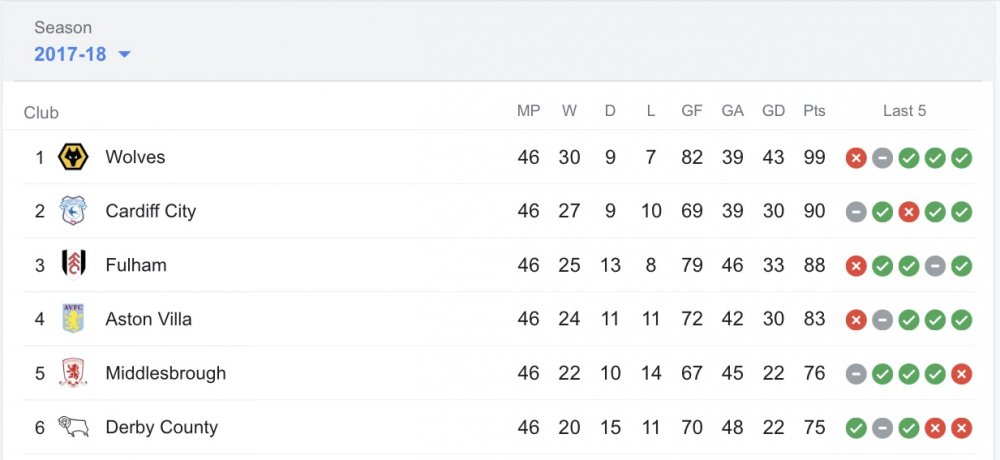
Task: Select the Derby County team name
Action: pyautogui.click(x=161, y=427)
